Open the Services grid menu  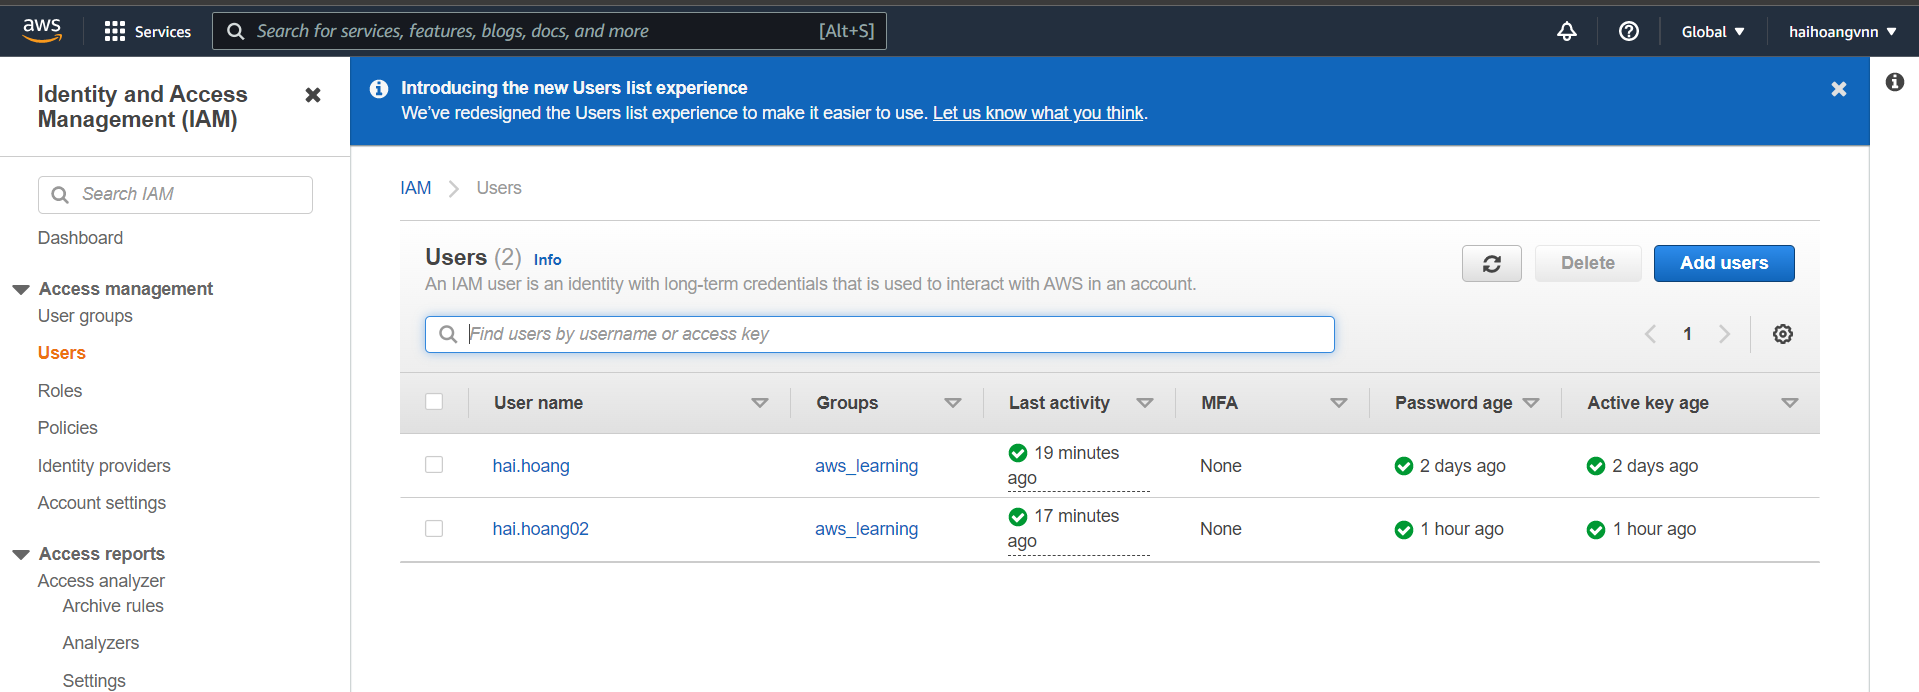pos(148,31)
